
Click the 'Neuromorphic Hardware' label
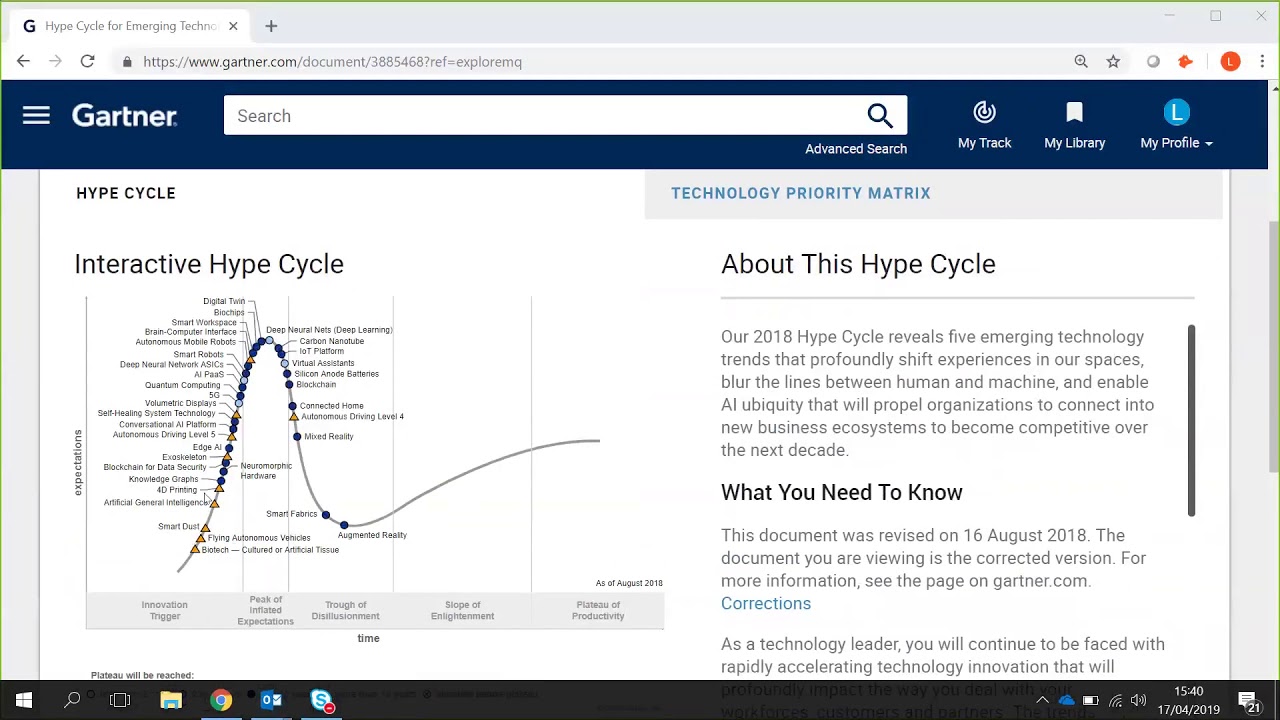pos(266,471)
